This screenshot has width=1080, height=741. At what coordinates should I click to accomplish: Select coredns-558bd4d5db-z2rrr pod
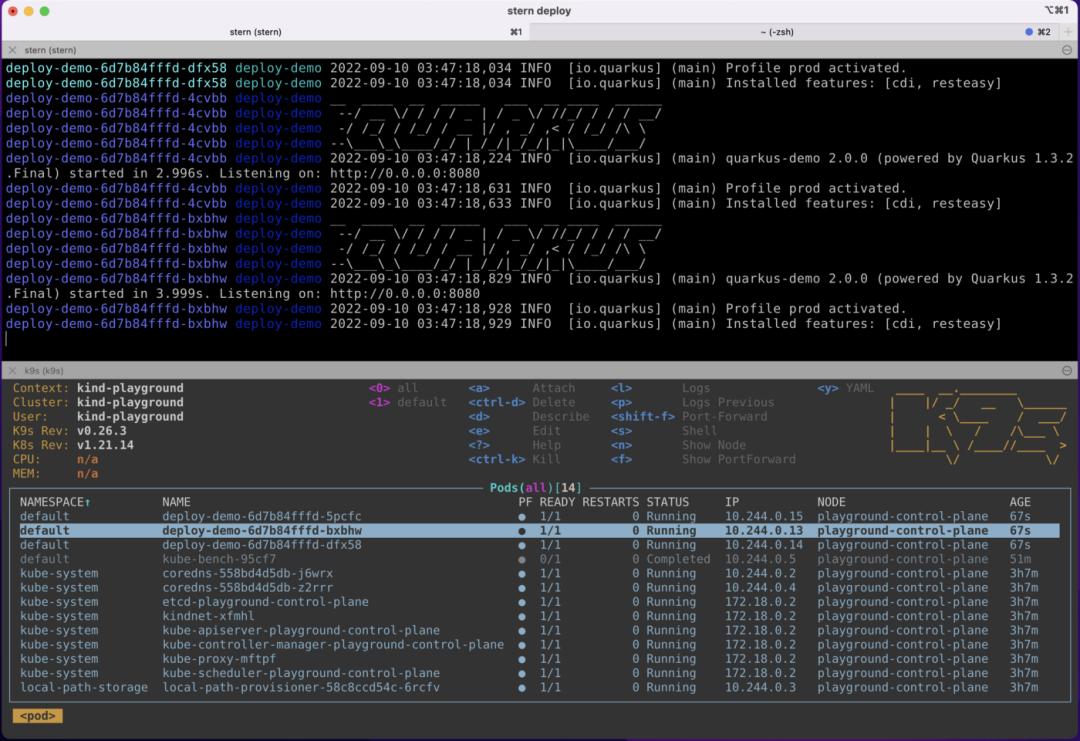coord(539,587)
